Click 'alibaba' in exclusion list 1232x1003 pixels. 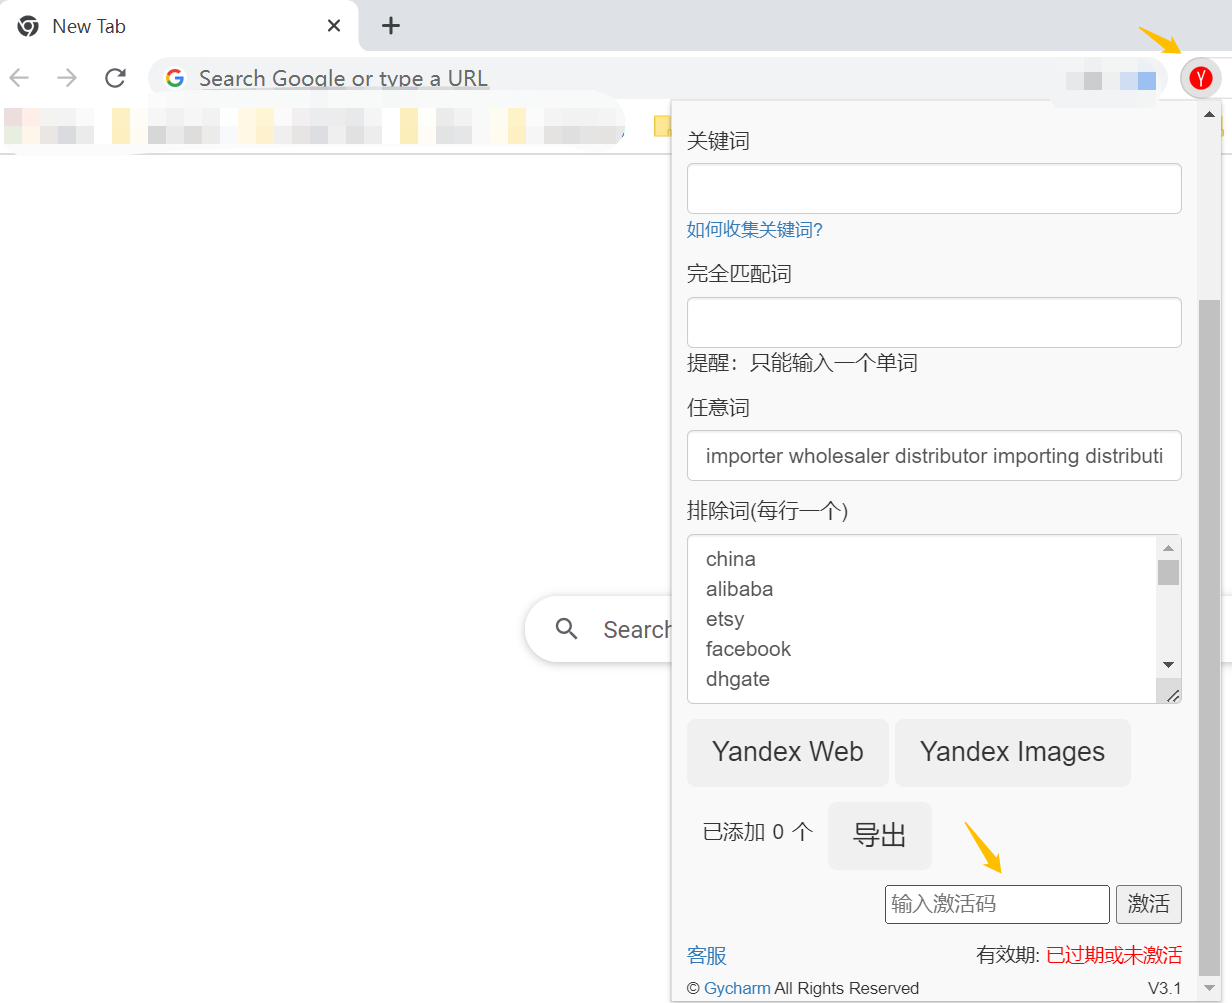(739, 589)
